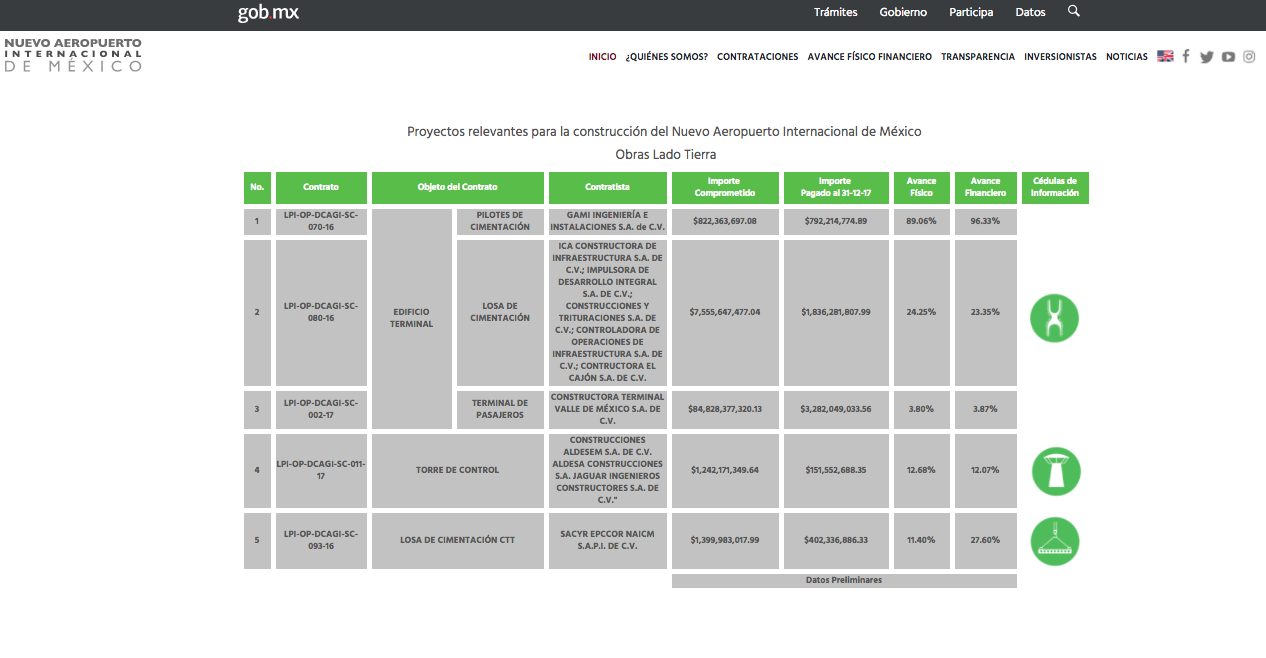Click the Datos Preliminares note

pyautogui.click(x=844, y=580)
